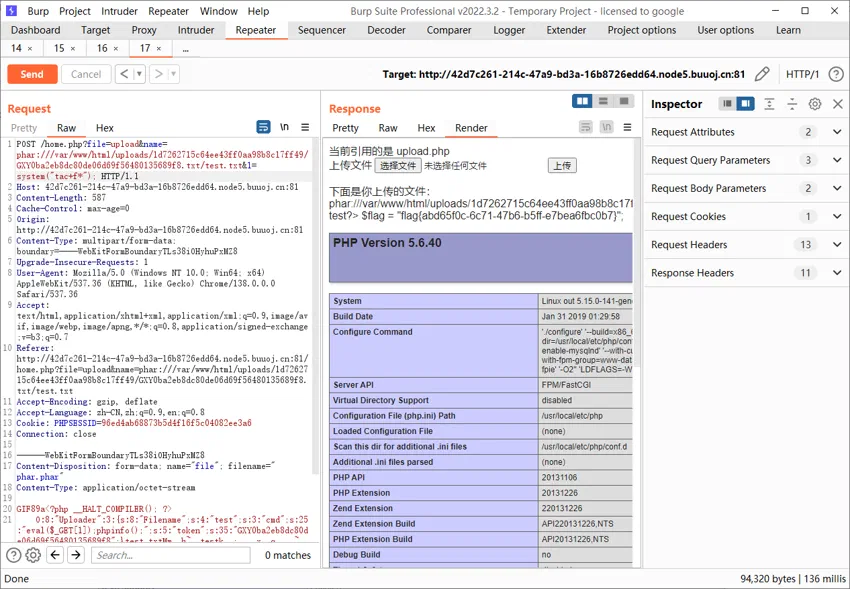This screenshot has height=589, width=850.
Task: Switch Request view to Pretty
Action: (x=24, y=128)
